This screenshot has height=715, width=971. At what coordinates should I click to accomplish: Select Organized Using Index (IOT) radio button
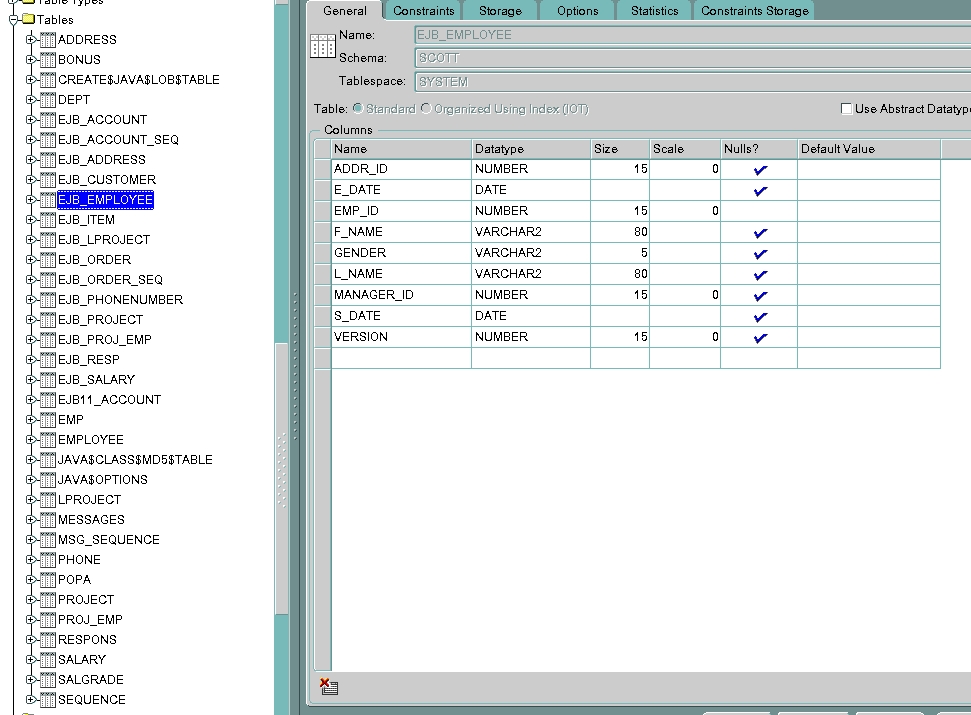pyautogui.click(x=426, y=108)
